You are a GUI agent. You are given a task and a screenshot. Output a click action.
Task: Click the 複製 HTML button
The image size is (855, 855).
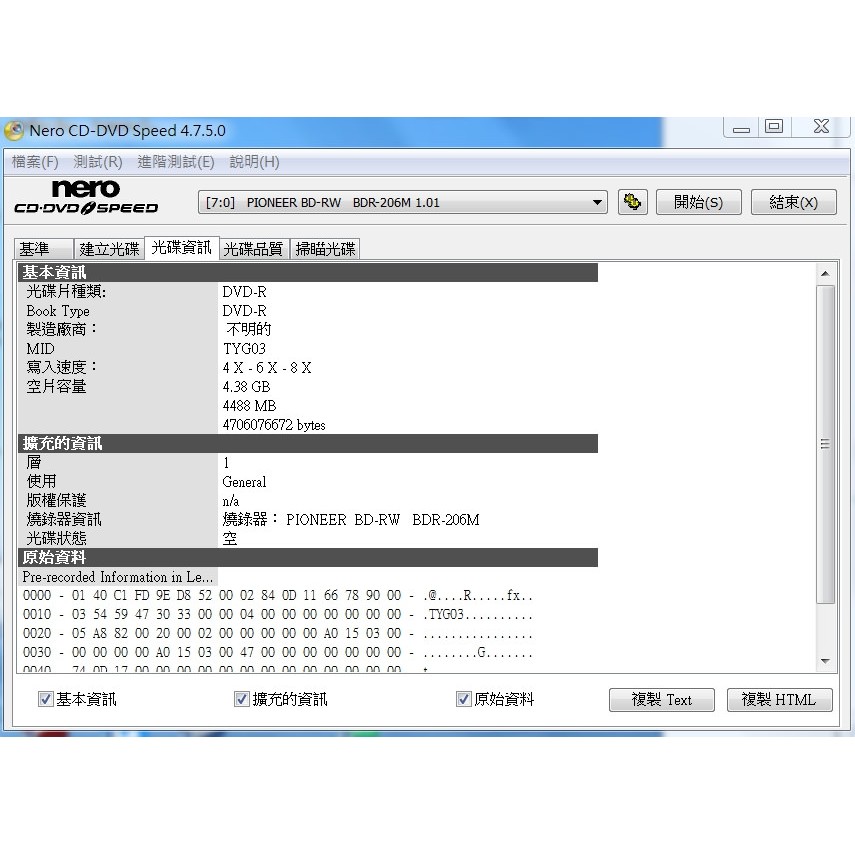click(x=779, y=700)
